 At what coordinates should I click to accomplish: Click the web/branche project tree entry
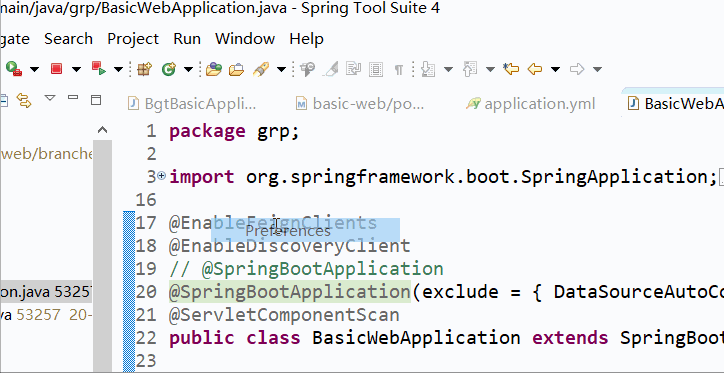click(x=47, y=154)
